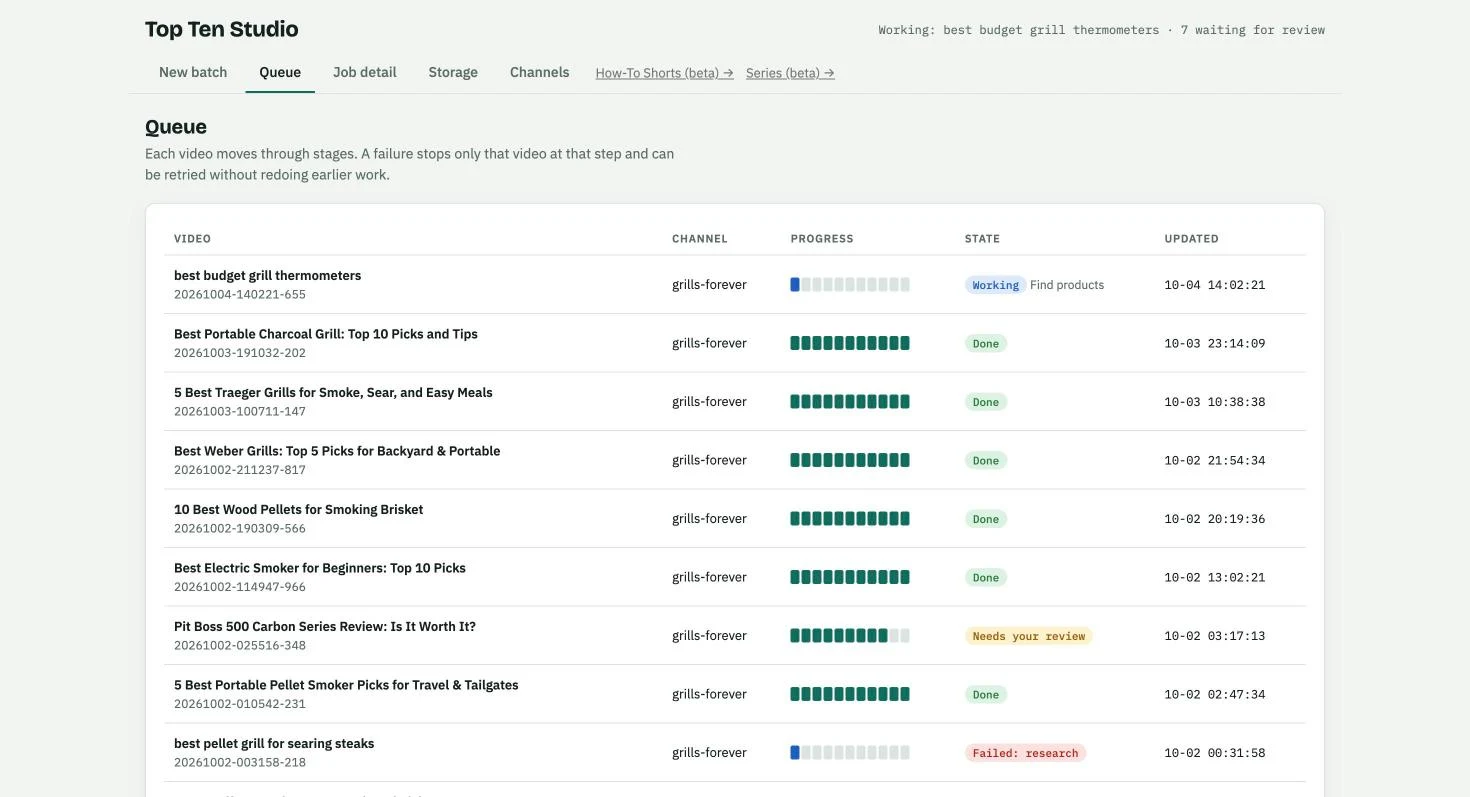
Task: Click grills-forever channel in Weber Grills row
Action: click(709, 460)
